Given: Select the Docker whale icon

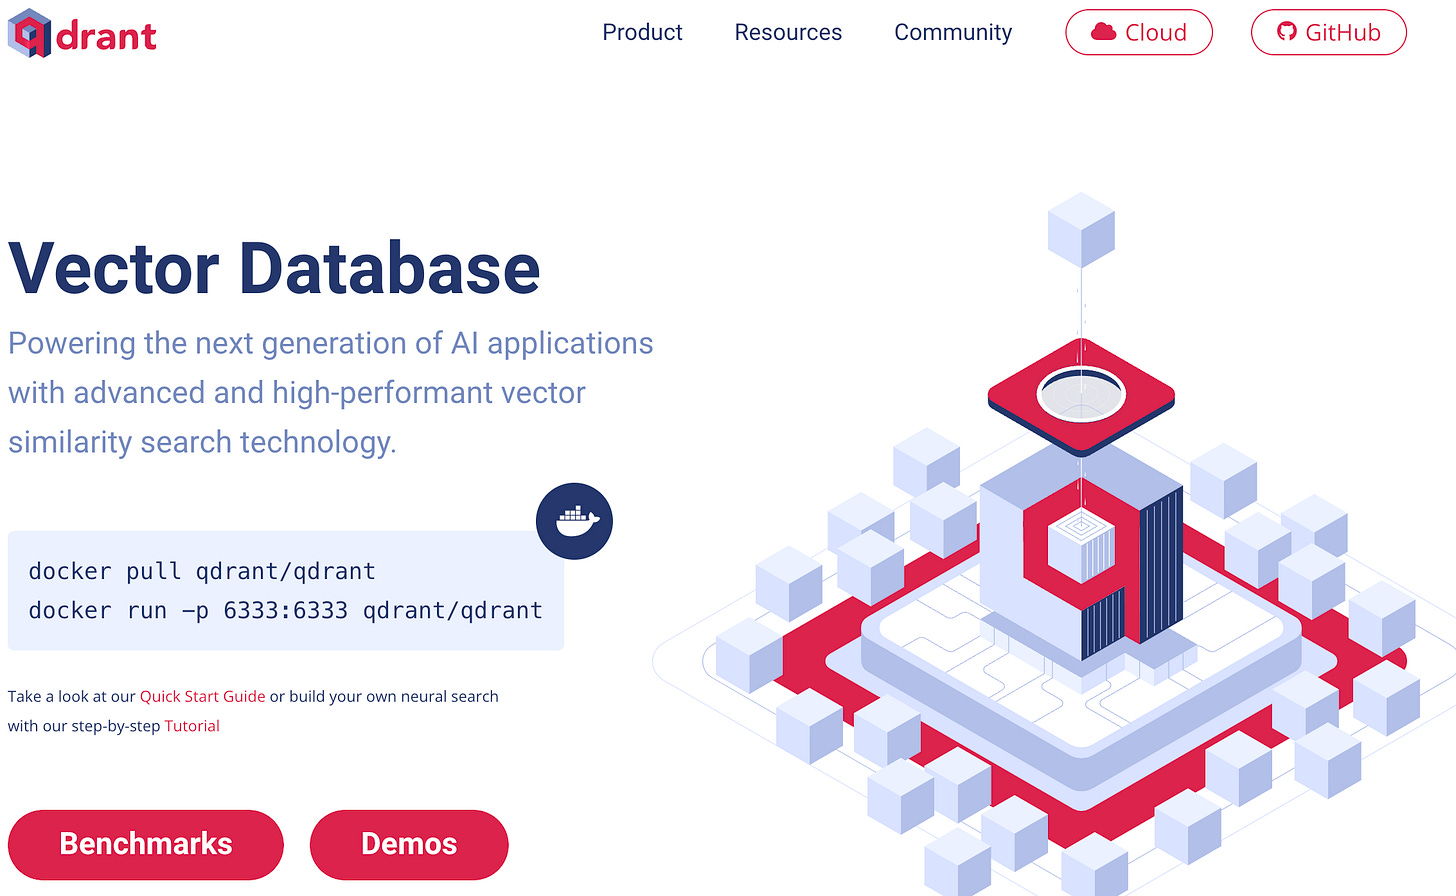Looking at the screenshot, I should [575, 520].
